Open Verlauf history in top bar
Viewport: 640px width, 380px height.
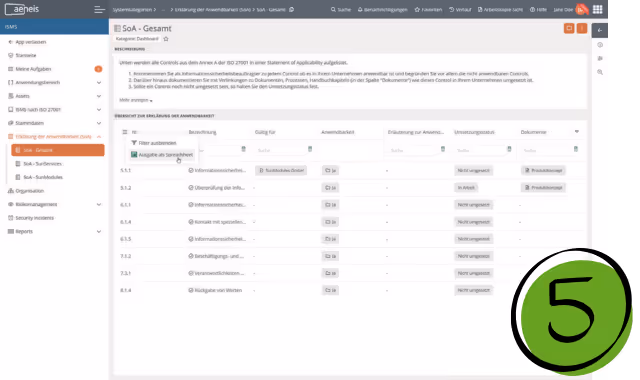(x=460, y=9)
